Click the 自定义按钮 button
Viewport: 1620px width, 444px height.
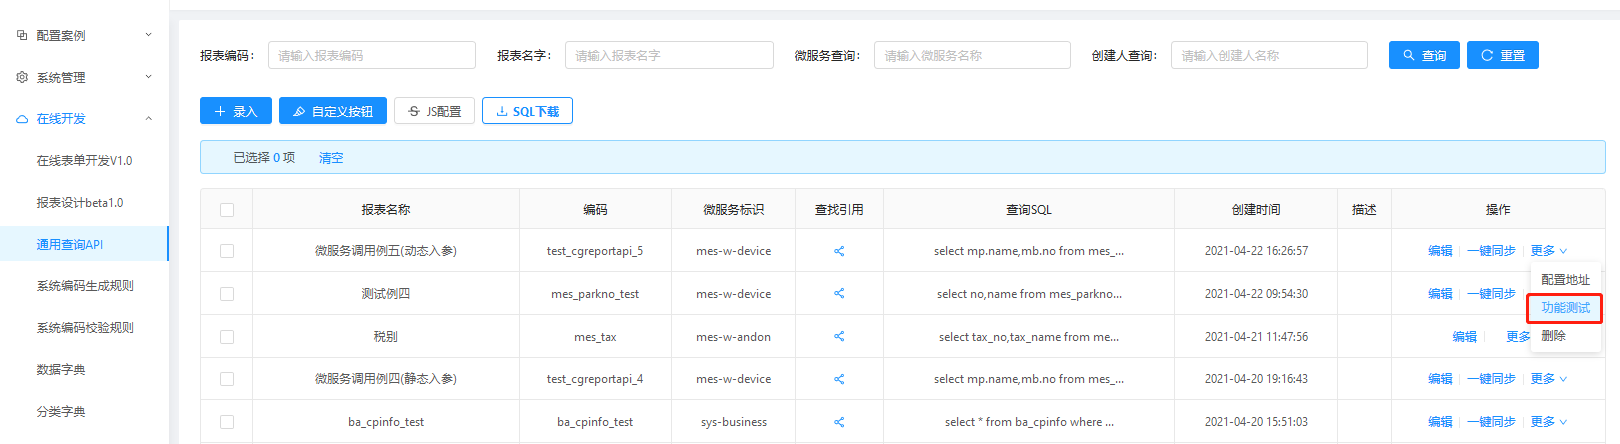pos(333,111)
